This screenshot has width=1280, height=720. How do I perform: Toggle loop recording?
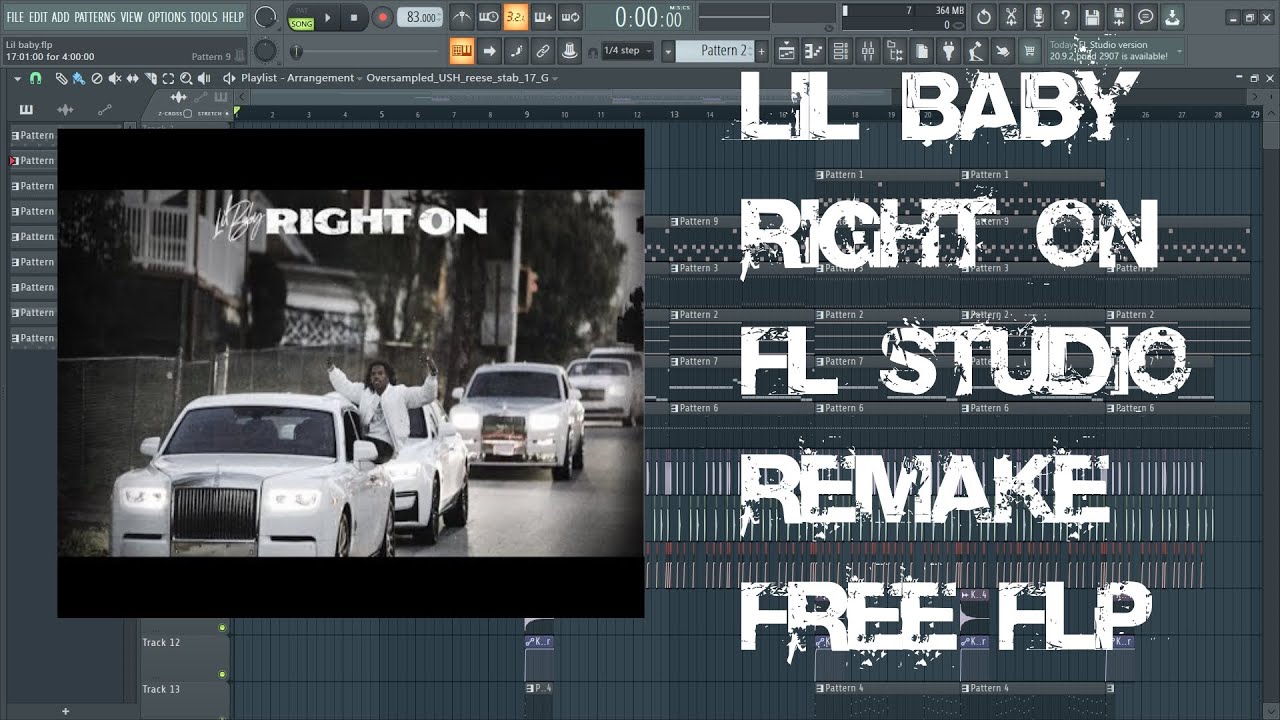570,17
